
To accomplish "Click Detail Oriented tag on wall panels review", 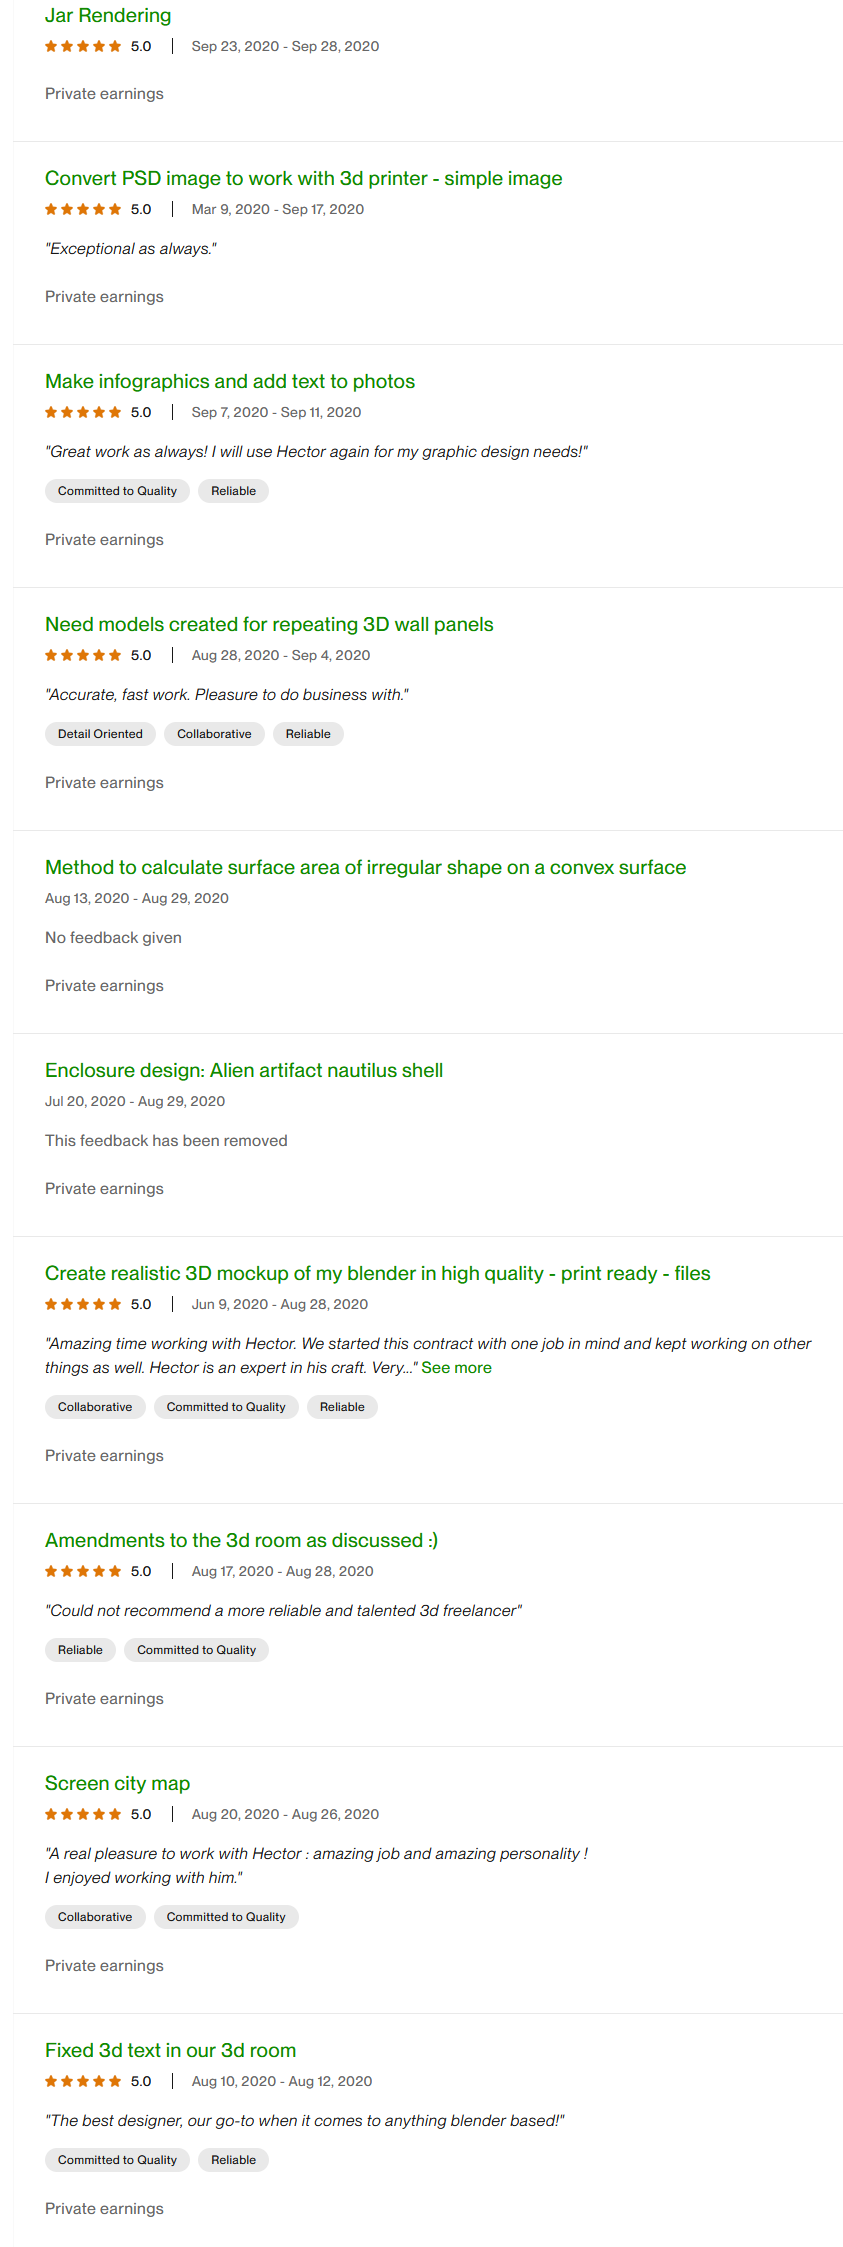I will [100, 735].
